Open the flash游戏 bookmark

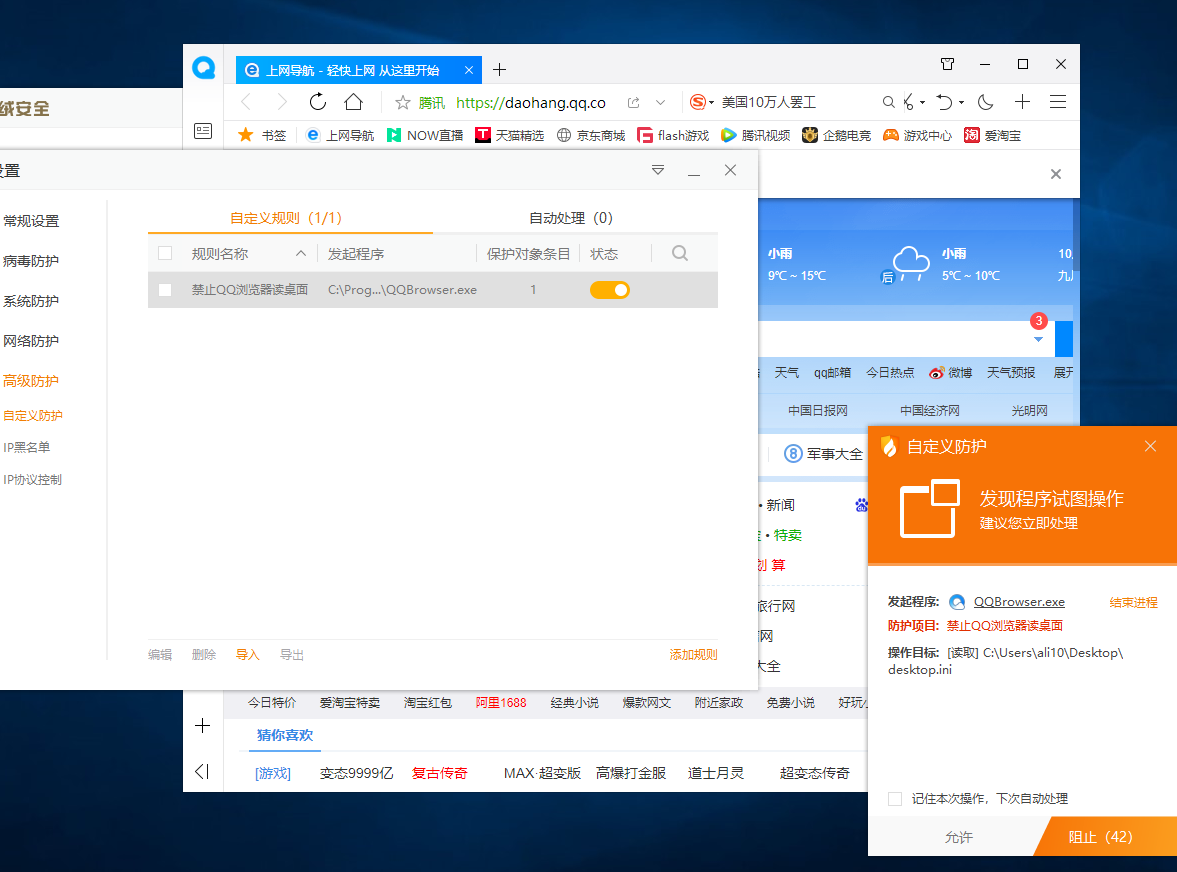coord(673,135)
